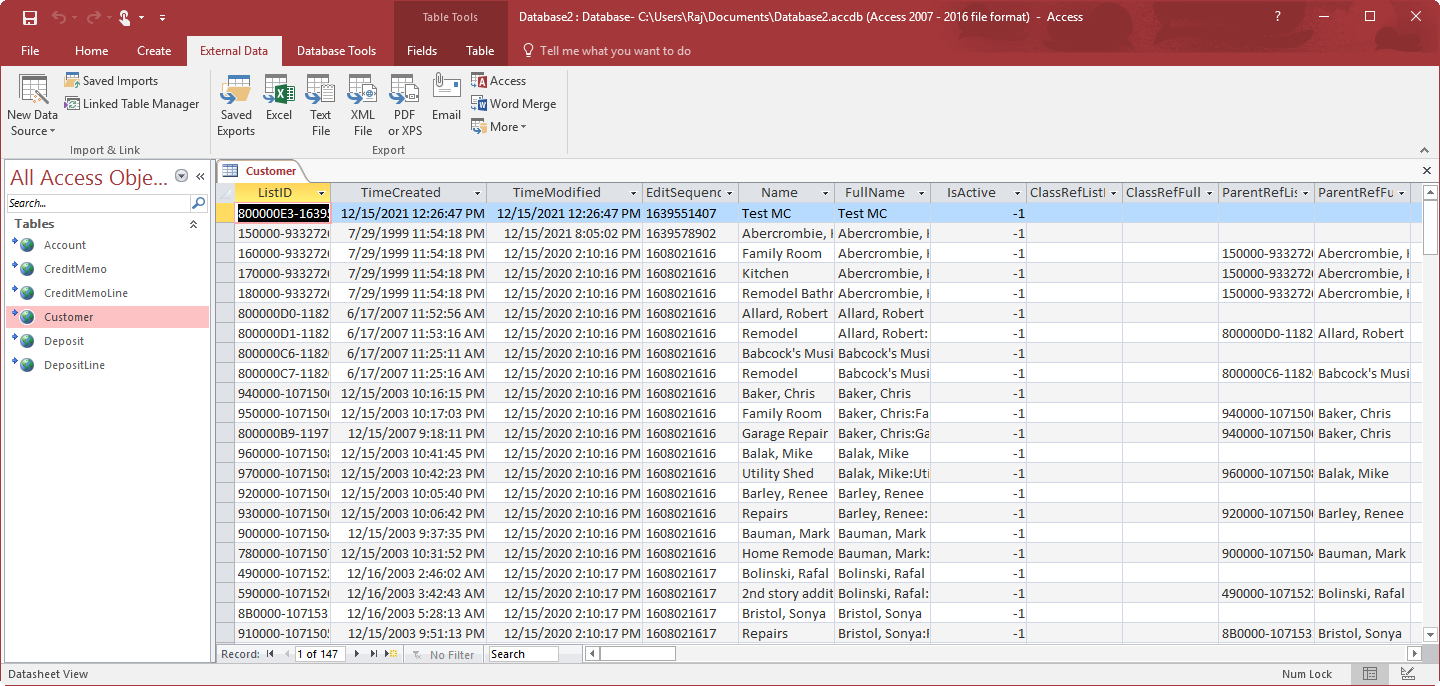1440x686 pixels.
Task: Open Microsoft Access Help
Action: pos(1277,17)
